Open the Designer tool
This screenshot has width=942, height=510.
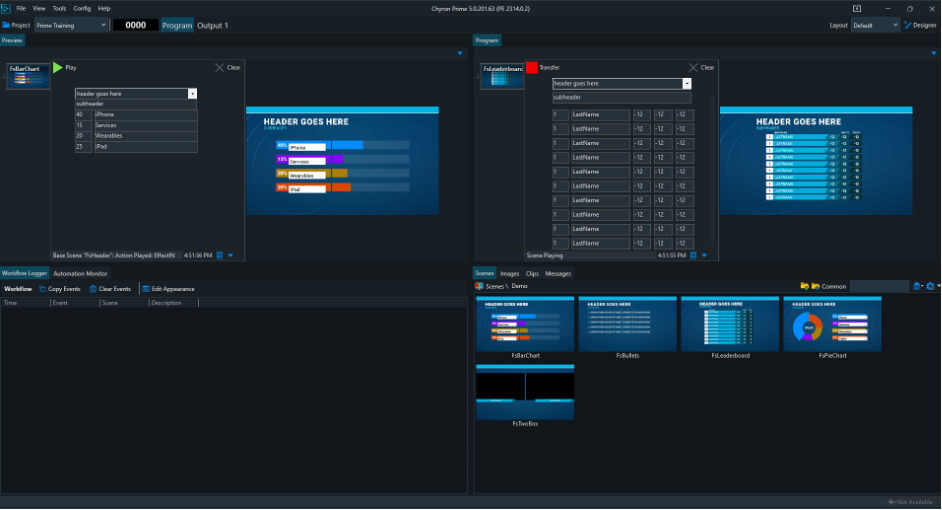pyautogui.click(x=920, y=25)
